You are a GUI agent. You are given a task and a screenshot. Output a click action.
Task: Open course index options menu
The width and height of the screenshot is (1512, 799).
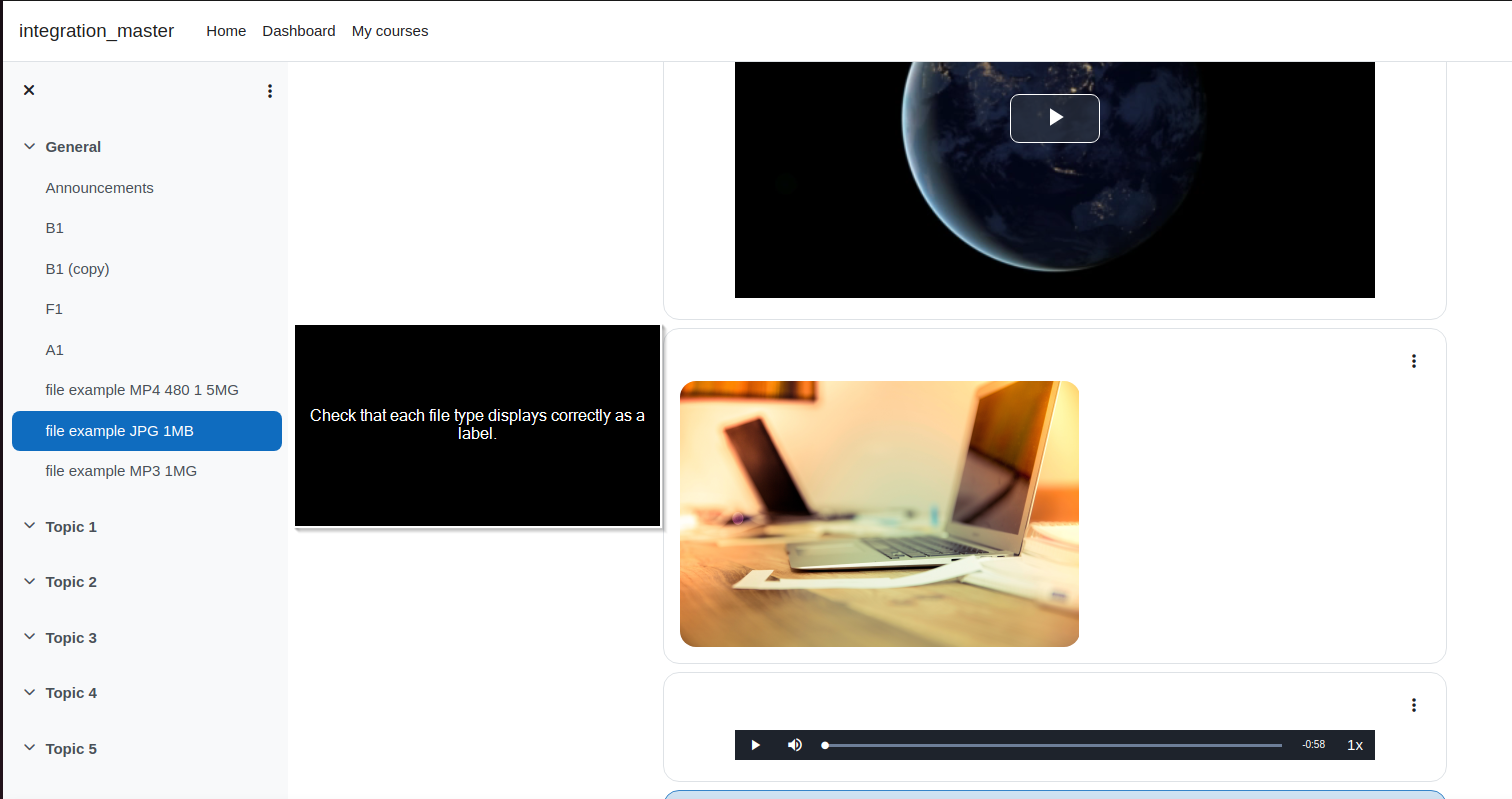(x=270, y=91)
